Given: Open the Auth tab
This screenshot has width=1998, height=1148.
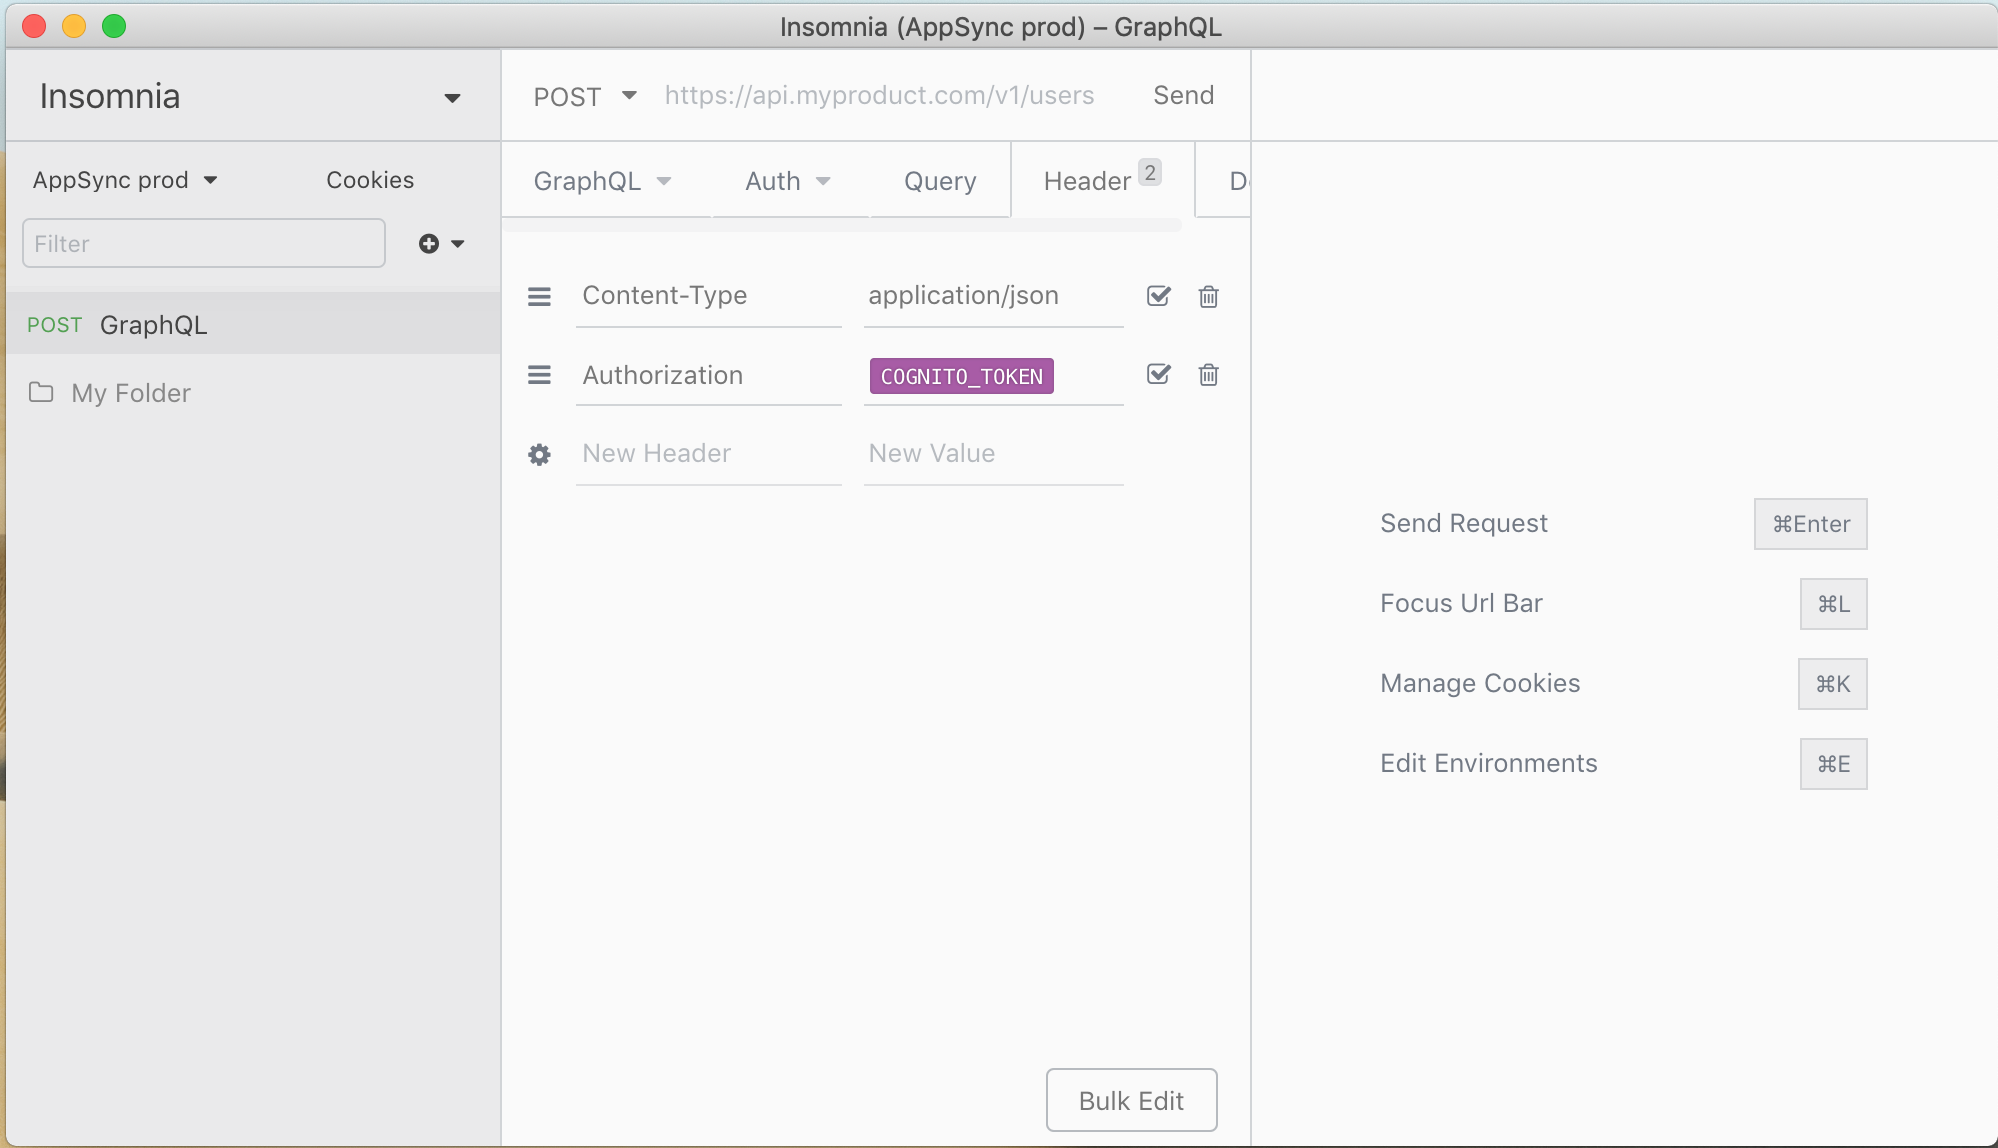Looking at the screenshot, I should pyautogui.click(x=788, y=181).
